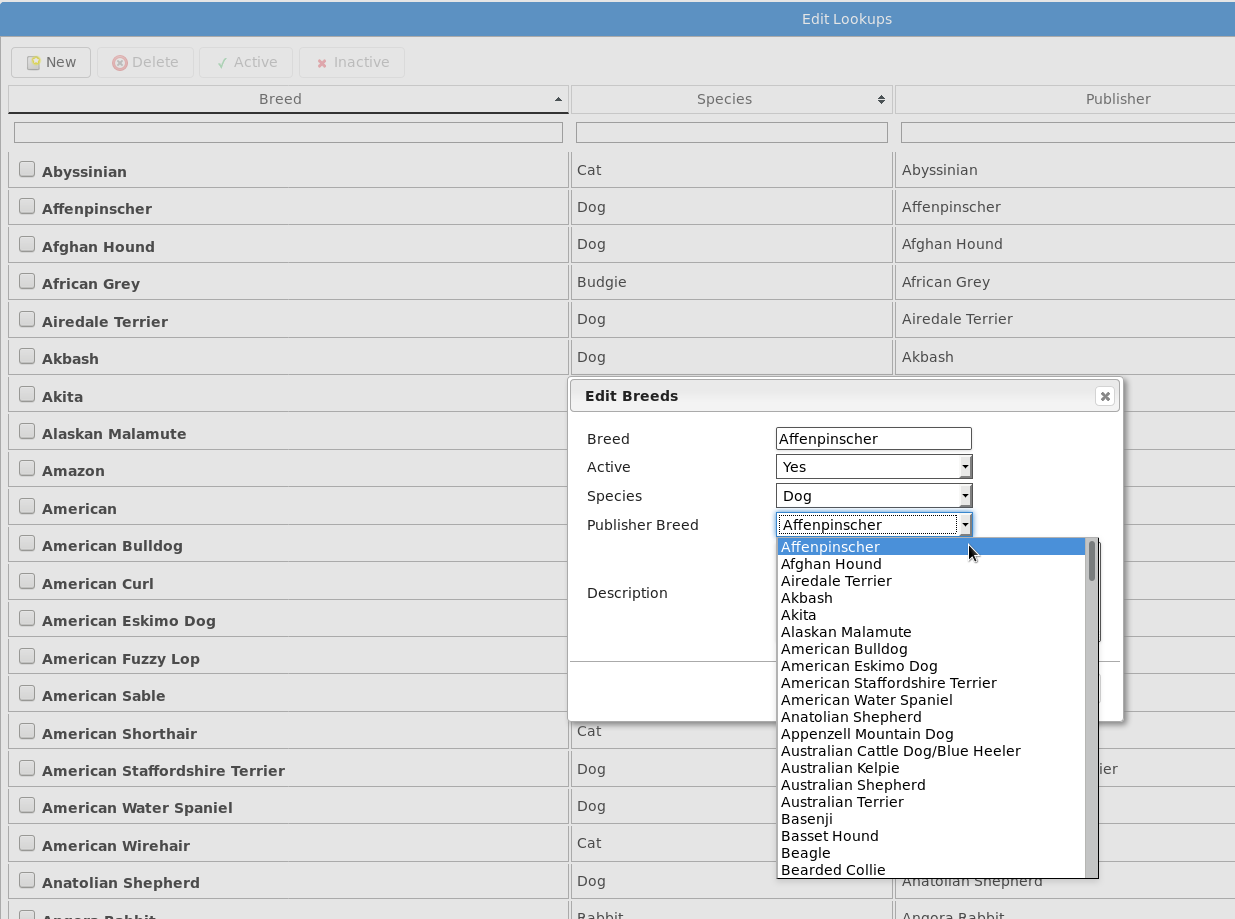Screen dimensions: 1235x919
Task: Check the checkbox beside American Bulldog
Action: pos(26,541)
